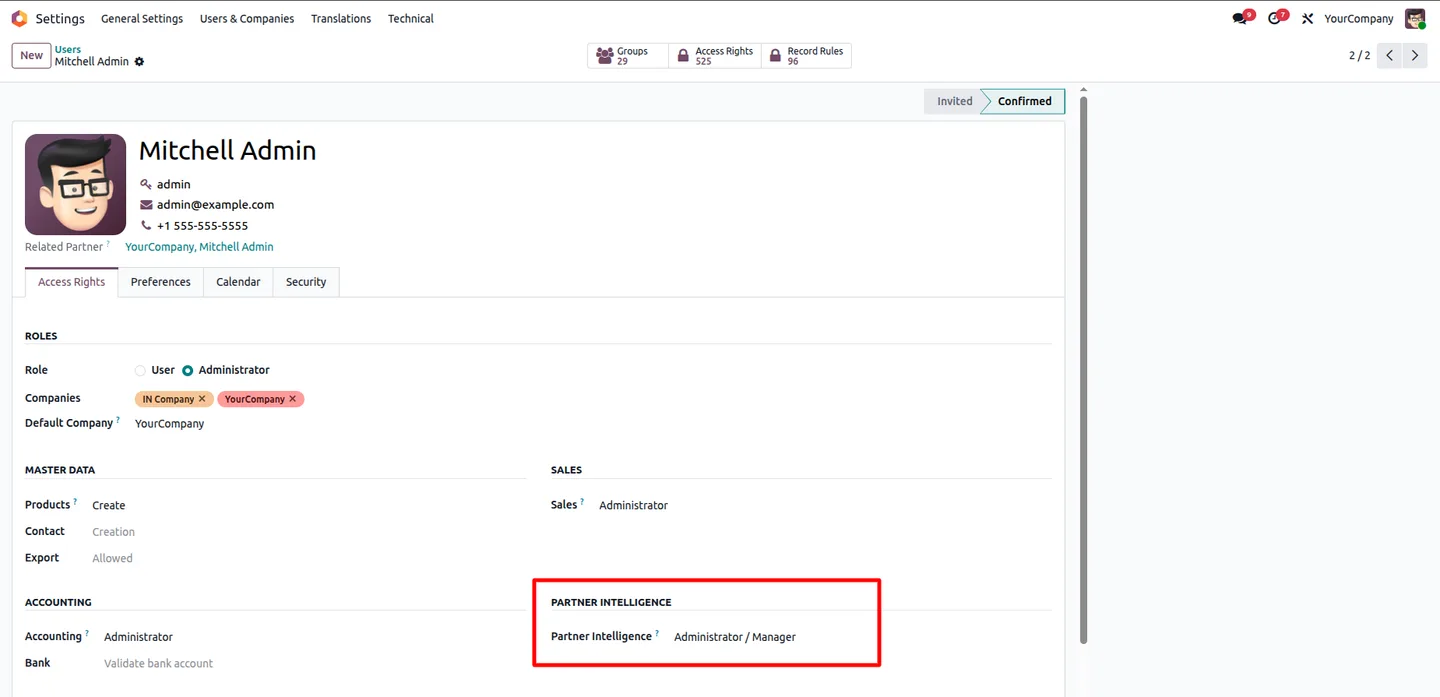Switch to the Security tab
This screenshot has height=697, width=1440.
(x=306, y=282)
